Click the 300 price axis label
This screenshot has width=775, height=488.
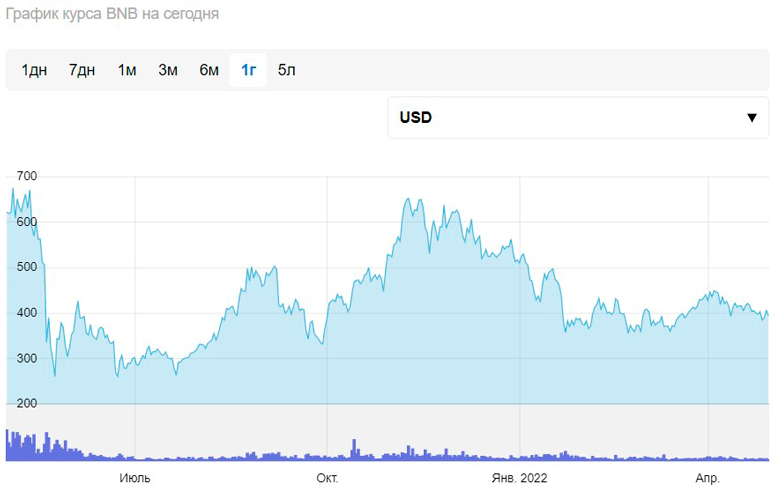pyautogui.click(x=26, y=358)
